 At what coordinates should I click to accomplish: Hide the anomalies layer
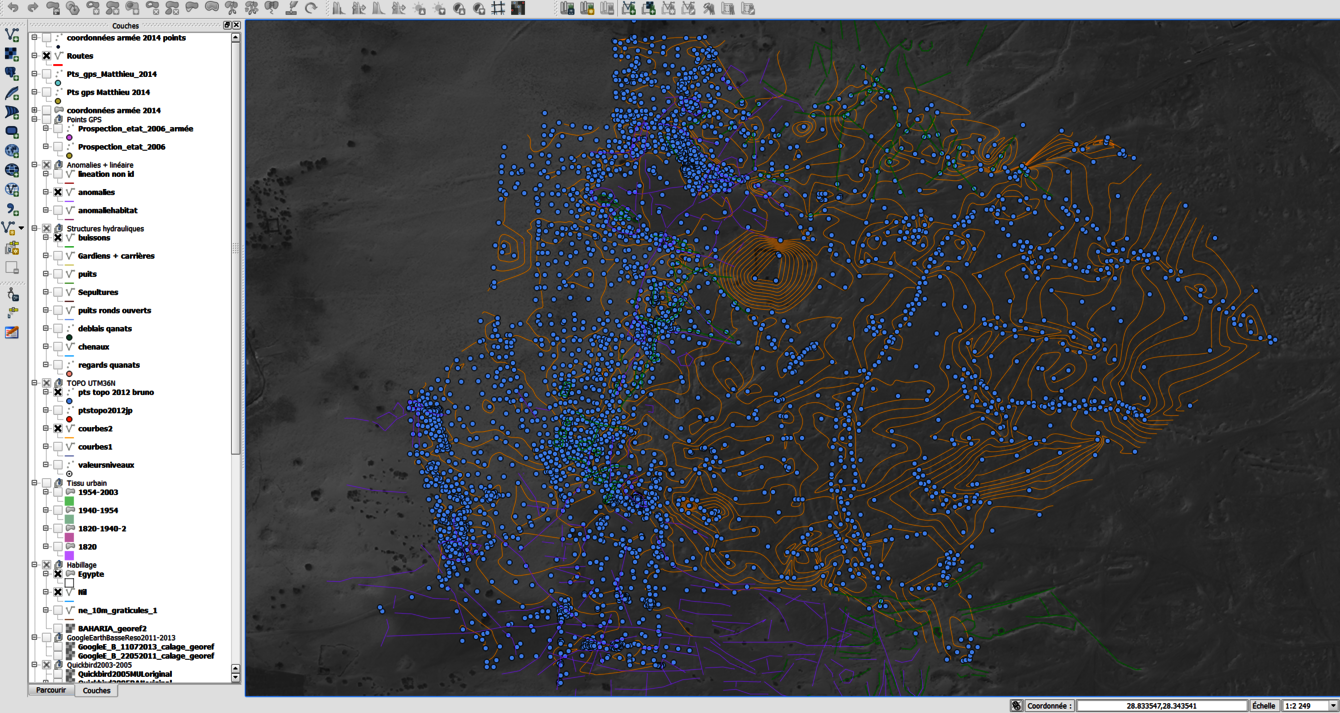58,192
